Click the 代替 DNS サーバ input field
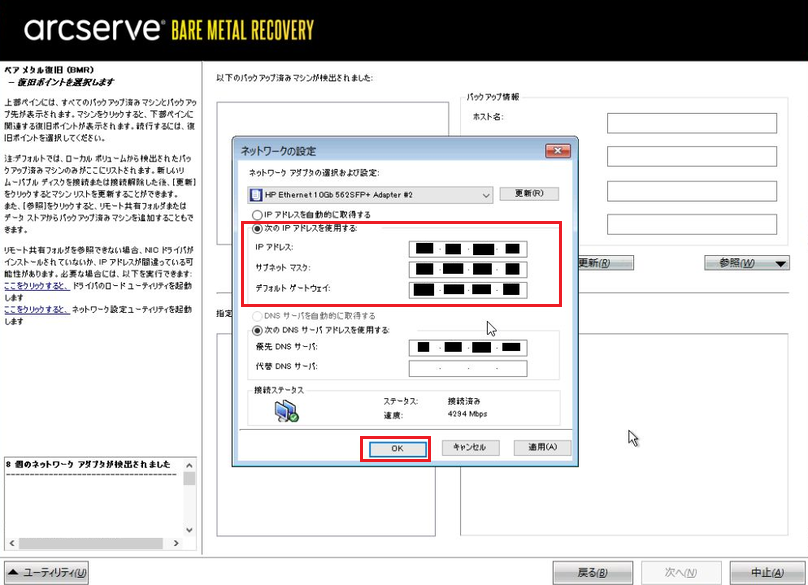The height and width of the screenshot is (585, 808). coord(468,368)
